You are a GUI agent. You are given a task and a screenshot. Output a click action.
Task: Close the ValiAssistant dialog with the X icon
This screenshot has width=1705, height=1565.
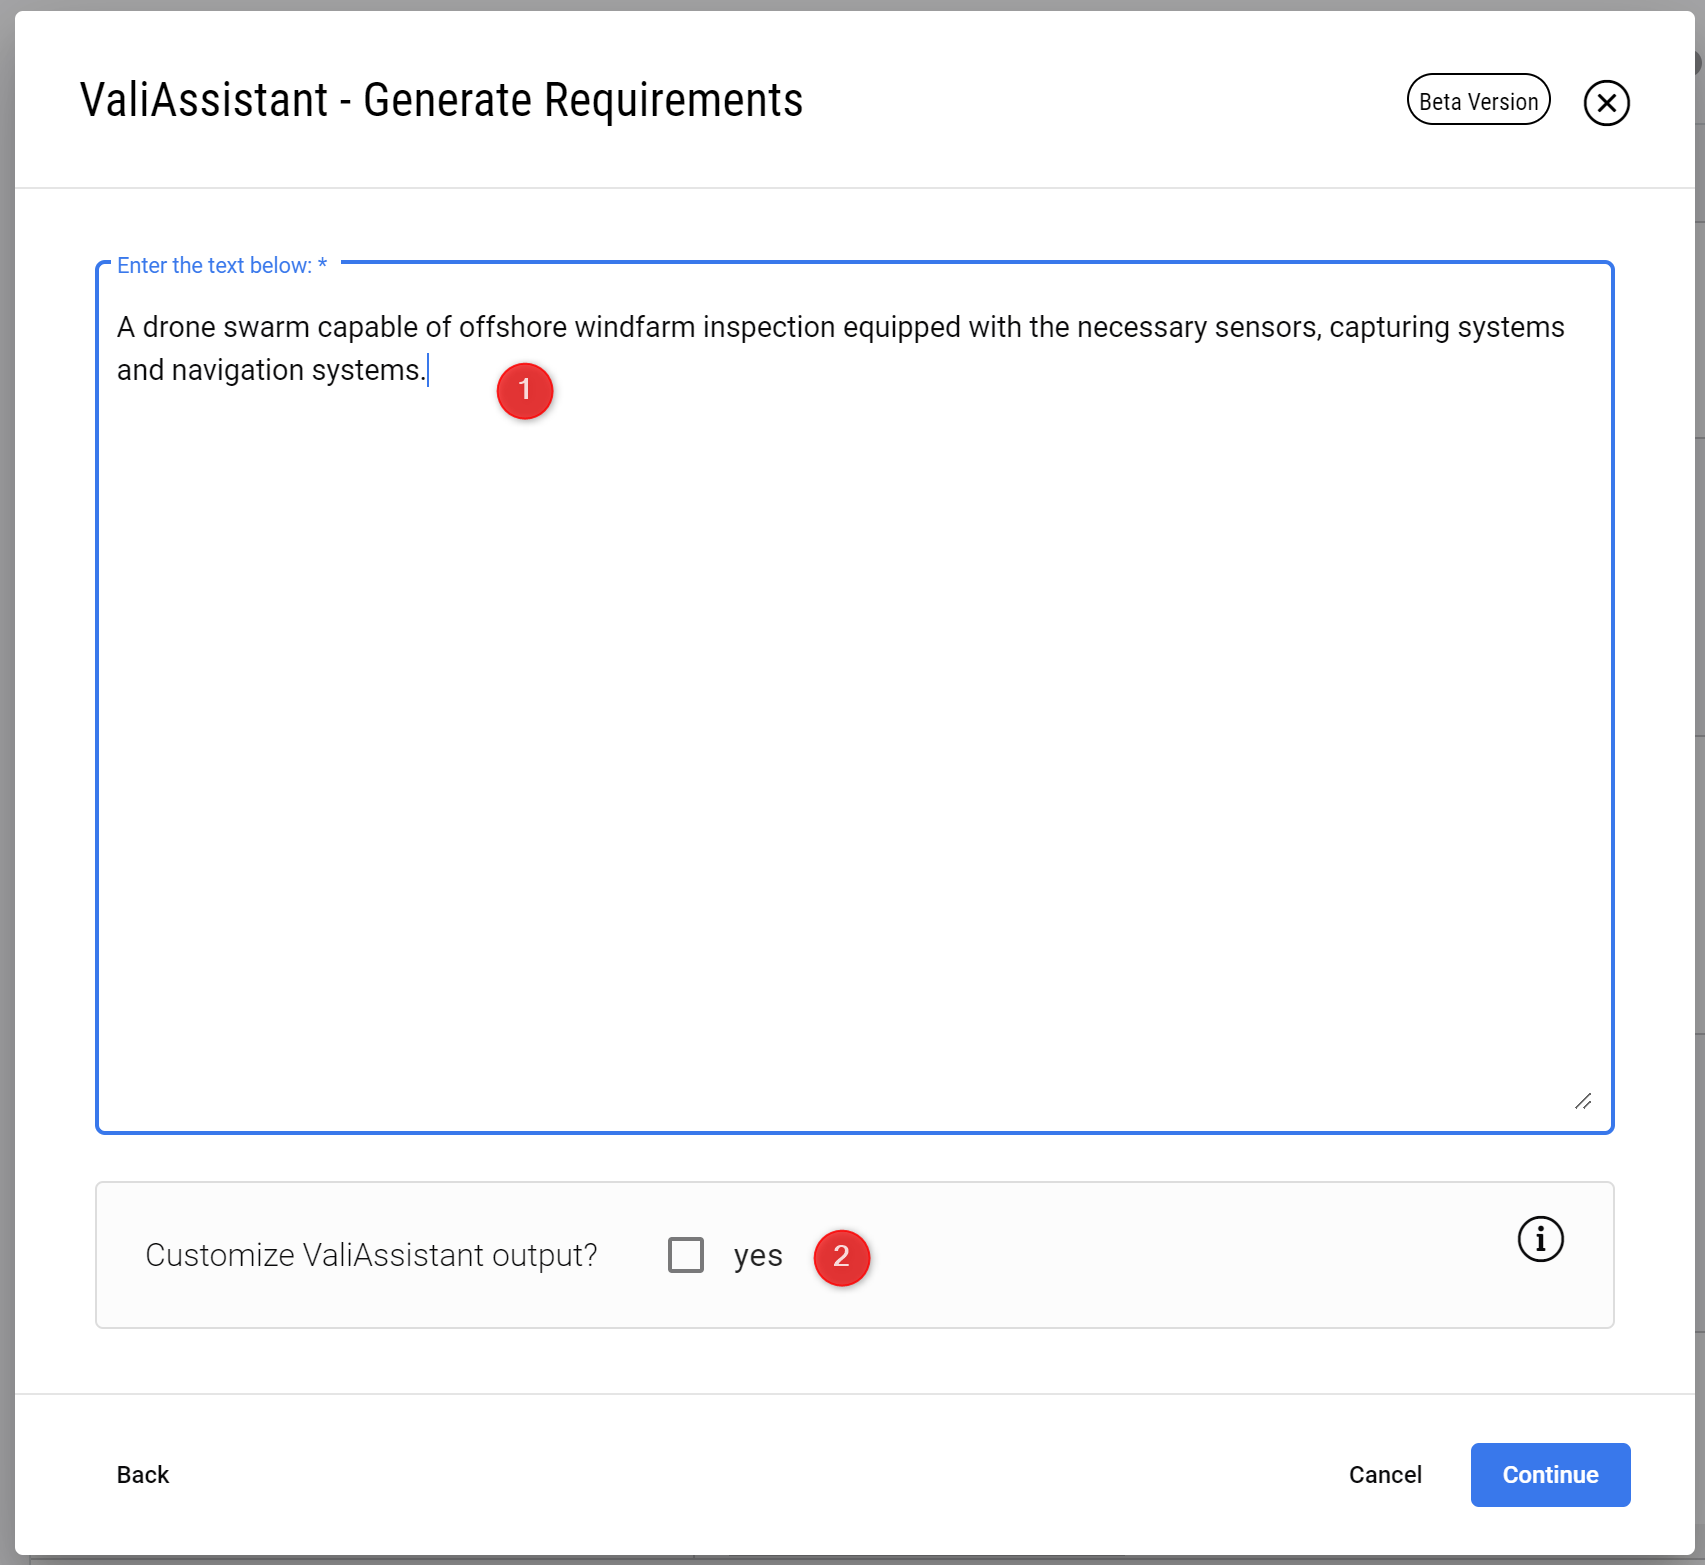click(1606, 102)
